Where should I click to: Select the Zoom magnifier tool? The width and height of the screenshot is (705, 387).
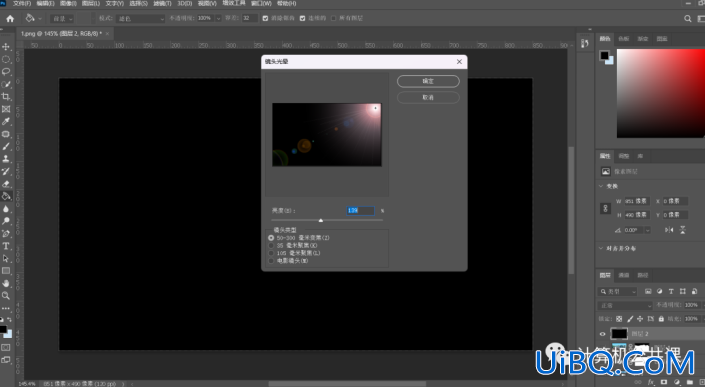[x=6, y=296]
